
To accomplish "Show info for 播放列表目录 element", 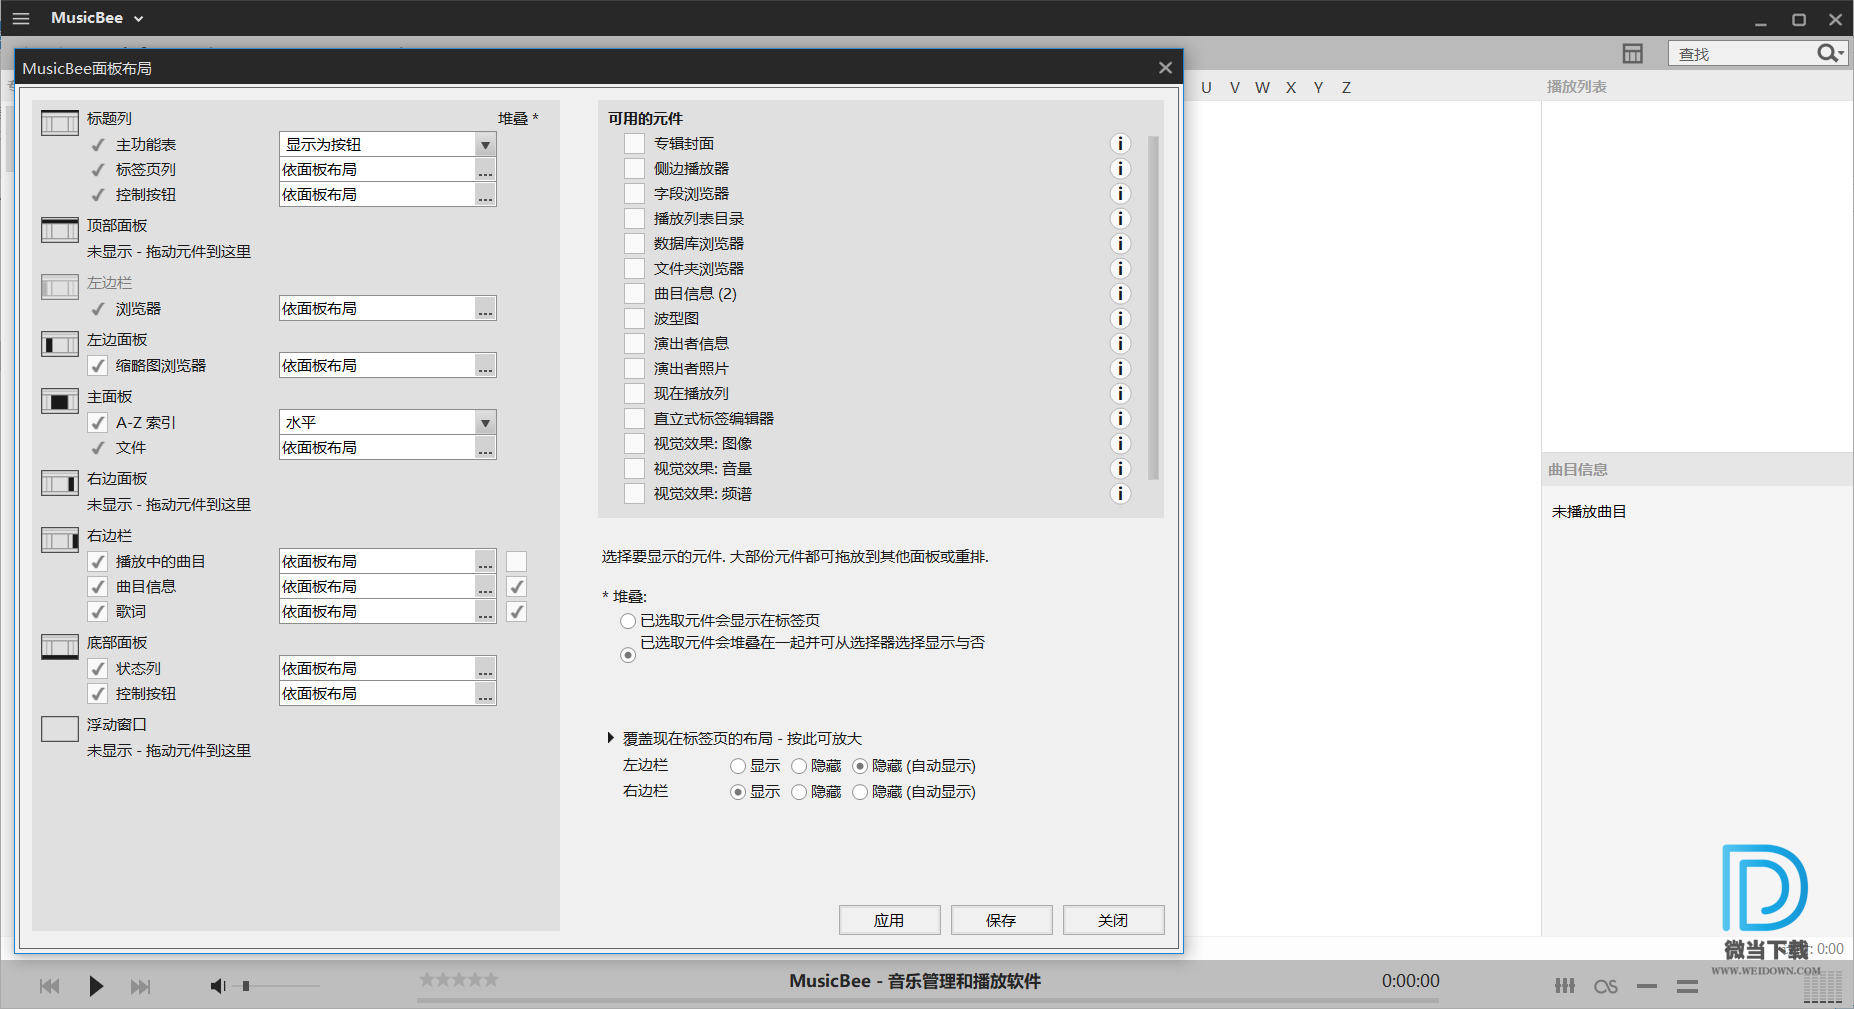I will pyautogui.click(x=1120, y=219).
